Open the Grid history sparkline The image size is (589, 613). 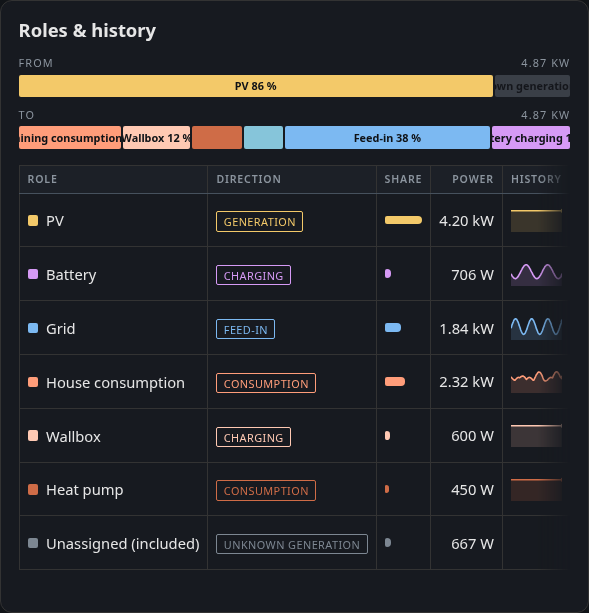(536, 328)
